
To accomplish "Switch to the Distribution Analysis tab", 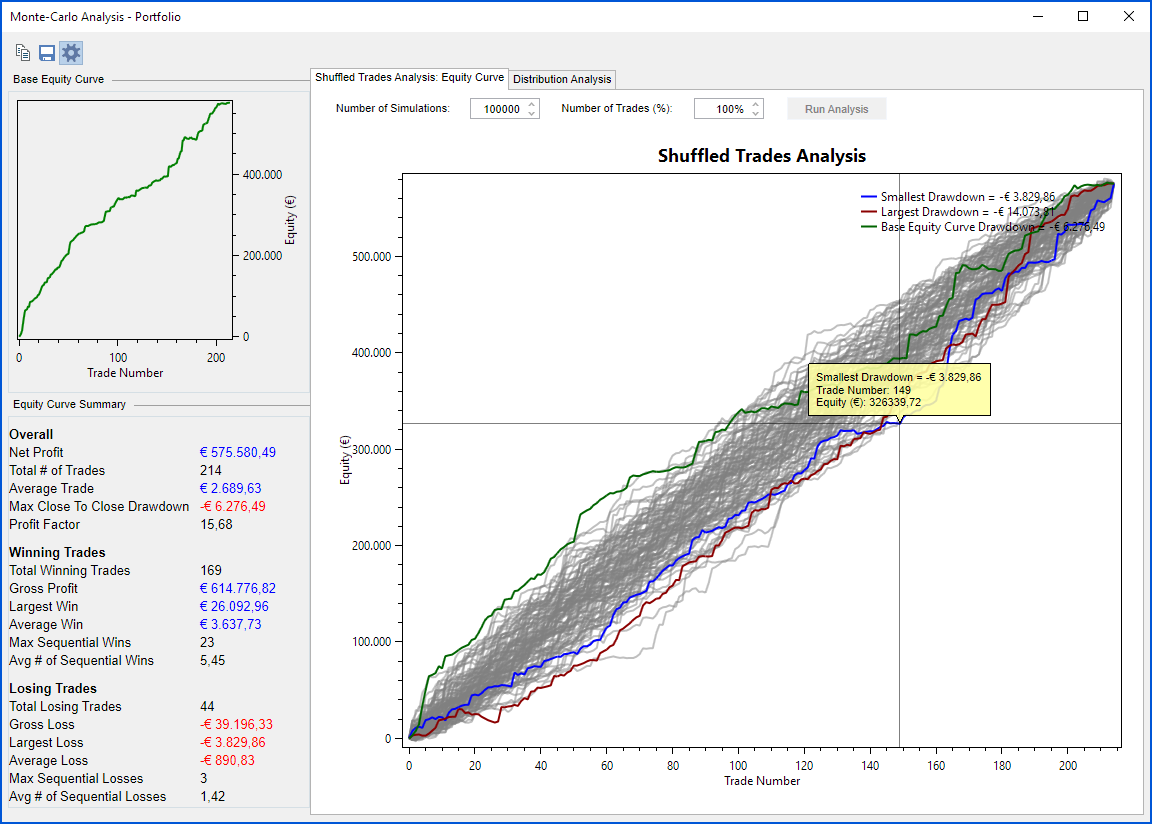I will [x=561, y=79].
